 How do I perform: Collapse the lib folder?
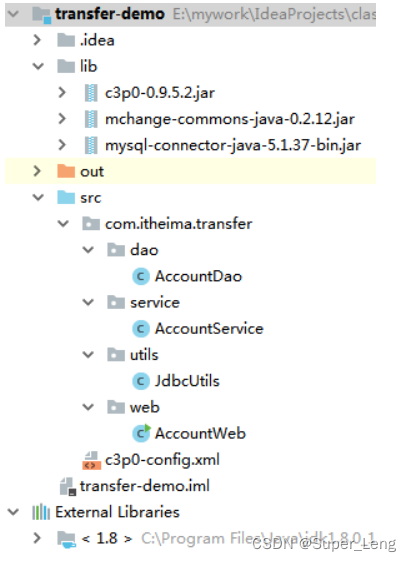click(38, 66)
